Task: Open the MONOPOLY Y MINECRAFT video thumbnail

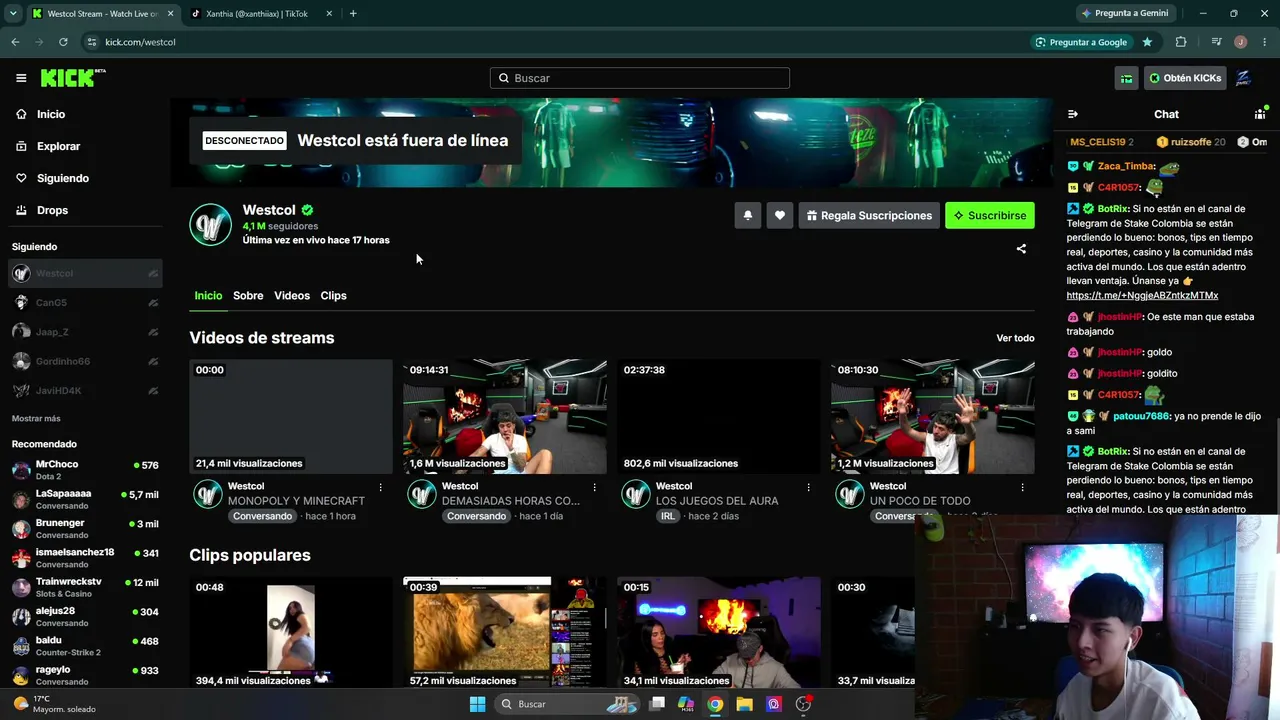Action: [291, 417]
